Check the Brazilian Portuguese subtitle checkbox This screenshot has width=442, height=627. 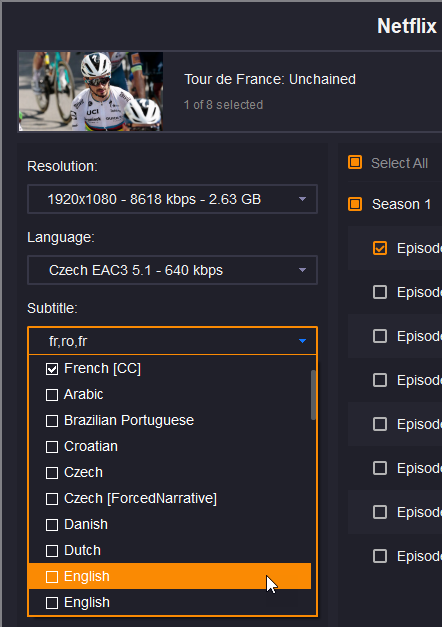point(52,421)
